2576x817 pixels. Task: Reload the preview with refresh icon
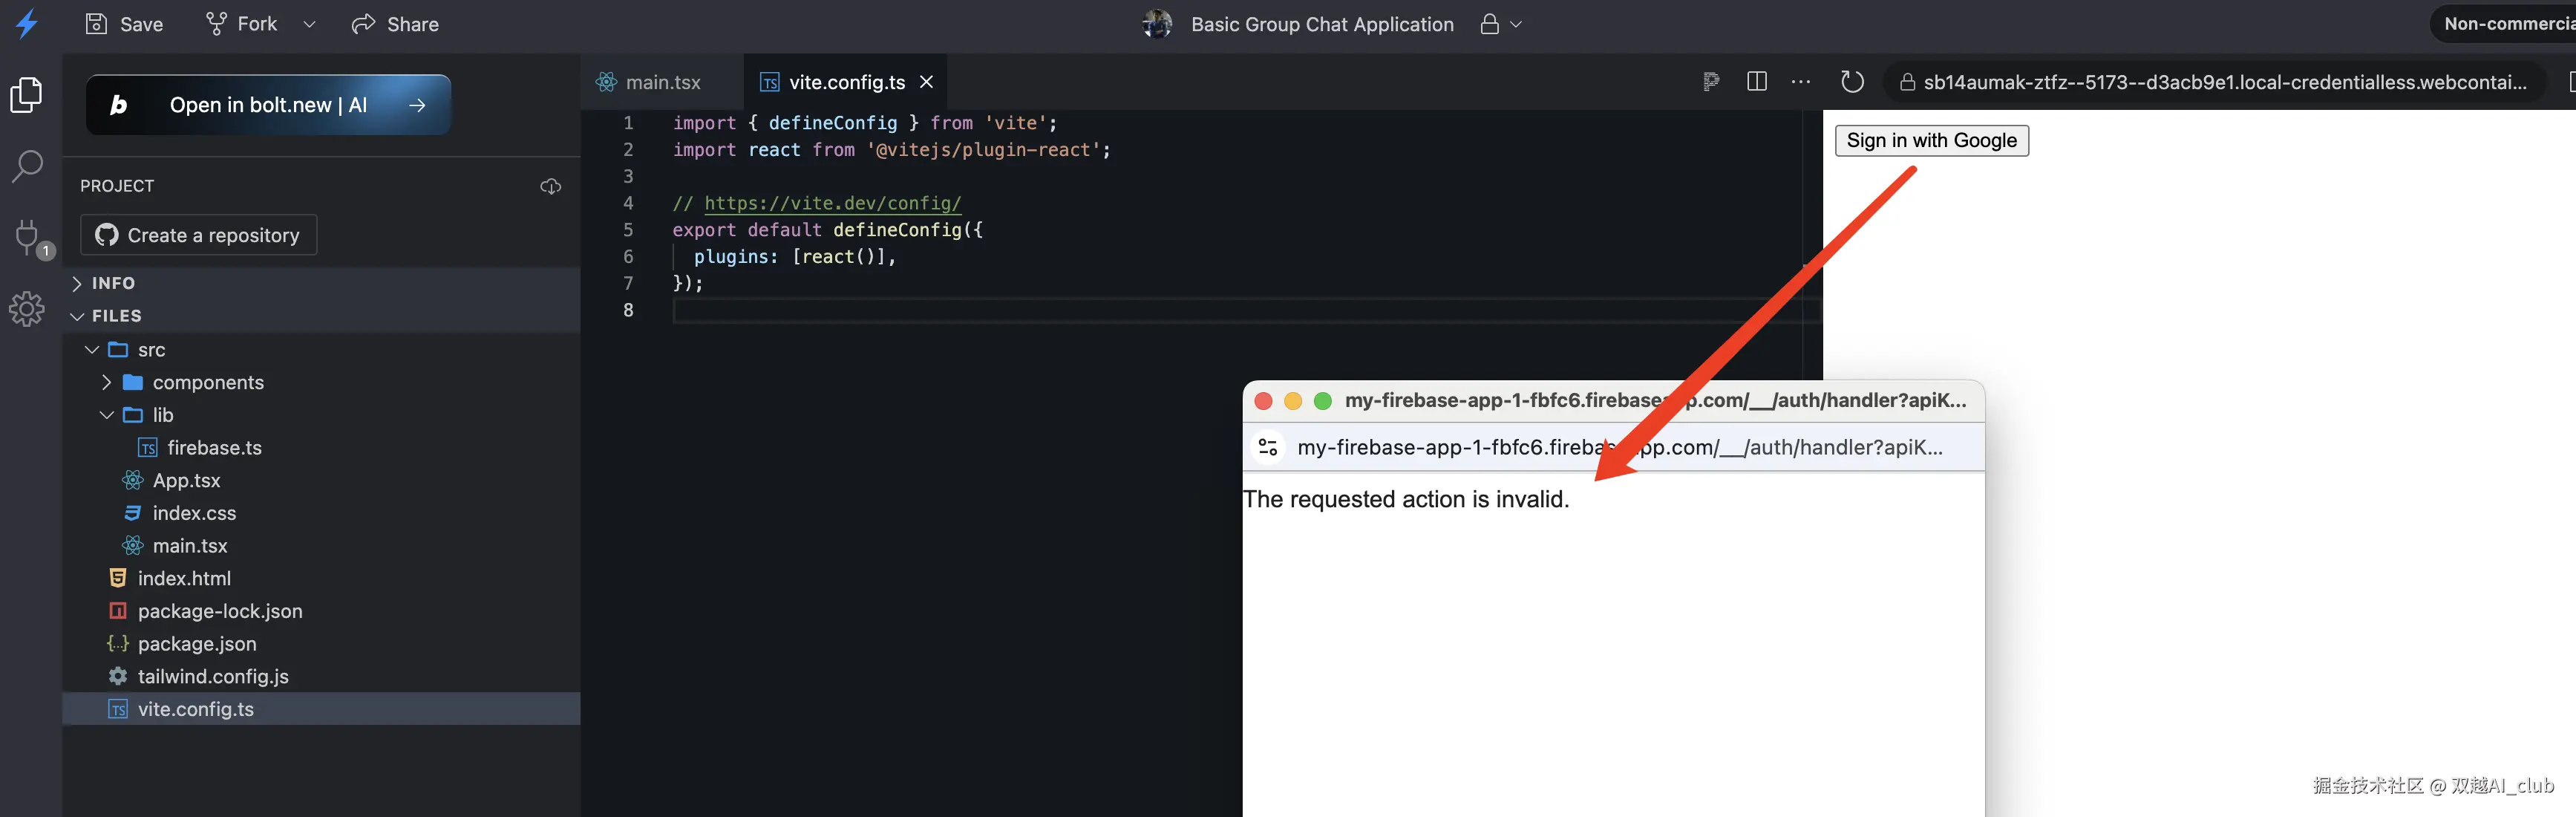pos(1852,82)
